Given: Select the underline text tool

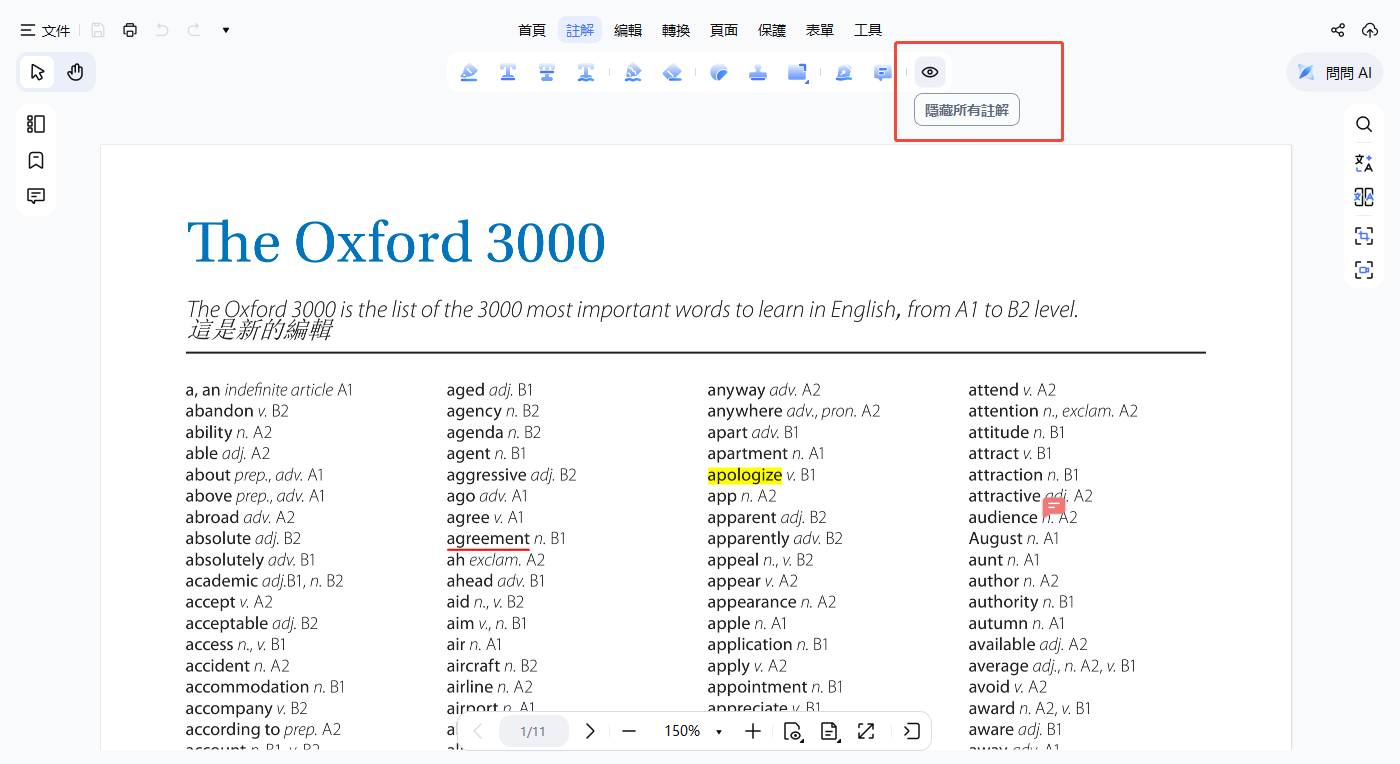Looking at the screenshot, I should pyautogui.click(x=508, y=72).
